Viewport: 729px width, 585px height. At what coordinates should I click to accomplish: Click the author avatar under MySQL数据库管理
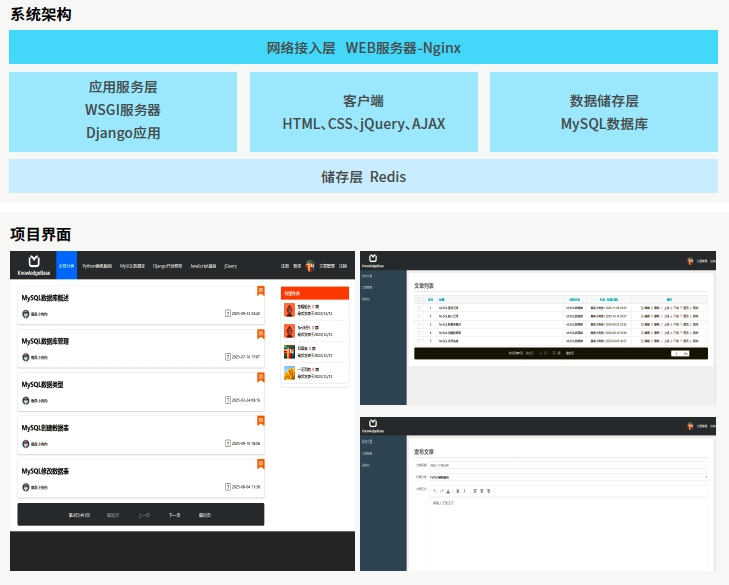pos(26,357)
